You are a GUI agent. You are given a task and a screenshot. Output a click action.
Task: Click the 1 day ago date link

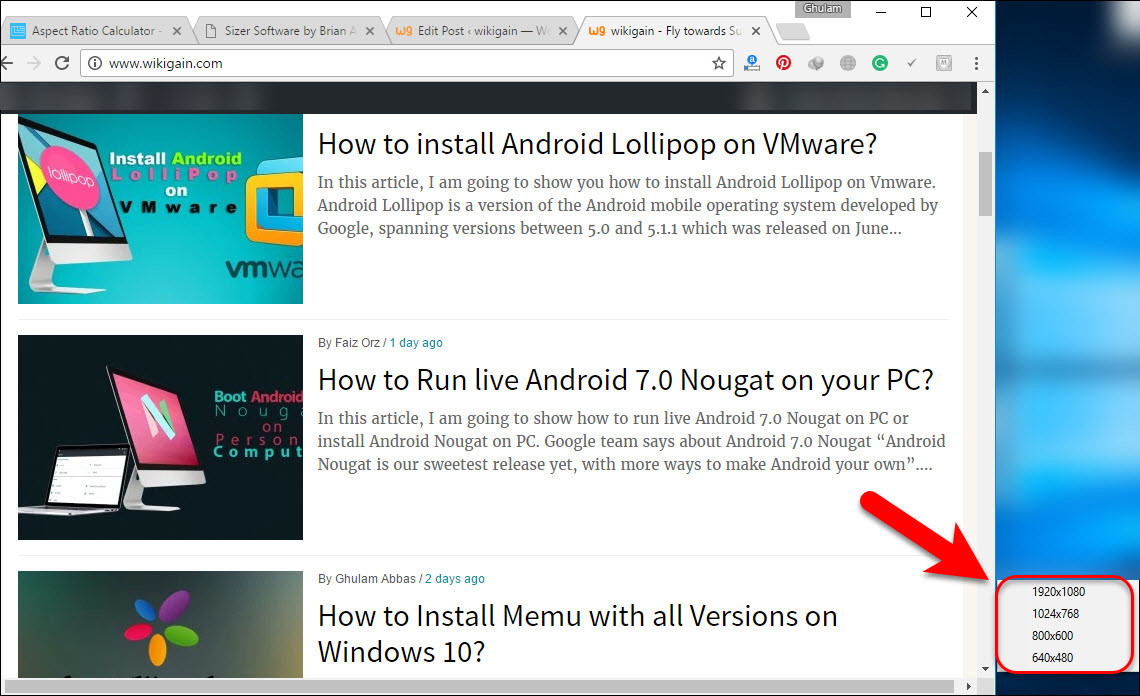416,343
